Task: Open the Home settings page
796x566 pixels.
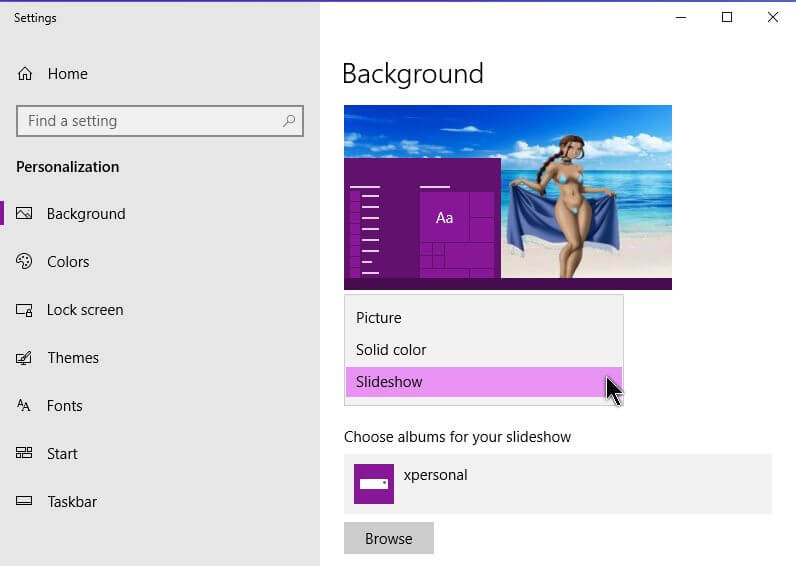Action: [68, 74]
